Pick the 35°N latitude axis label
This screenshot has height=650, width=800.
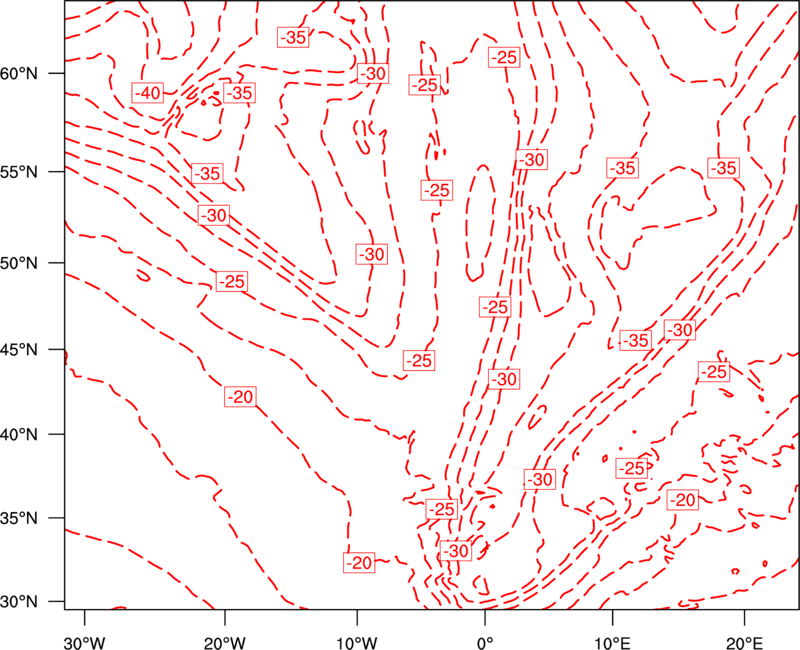point(19,518)
